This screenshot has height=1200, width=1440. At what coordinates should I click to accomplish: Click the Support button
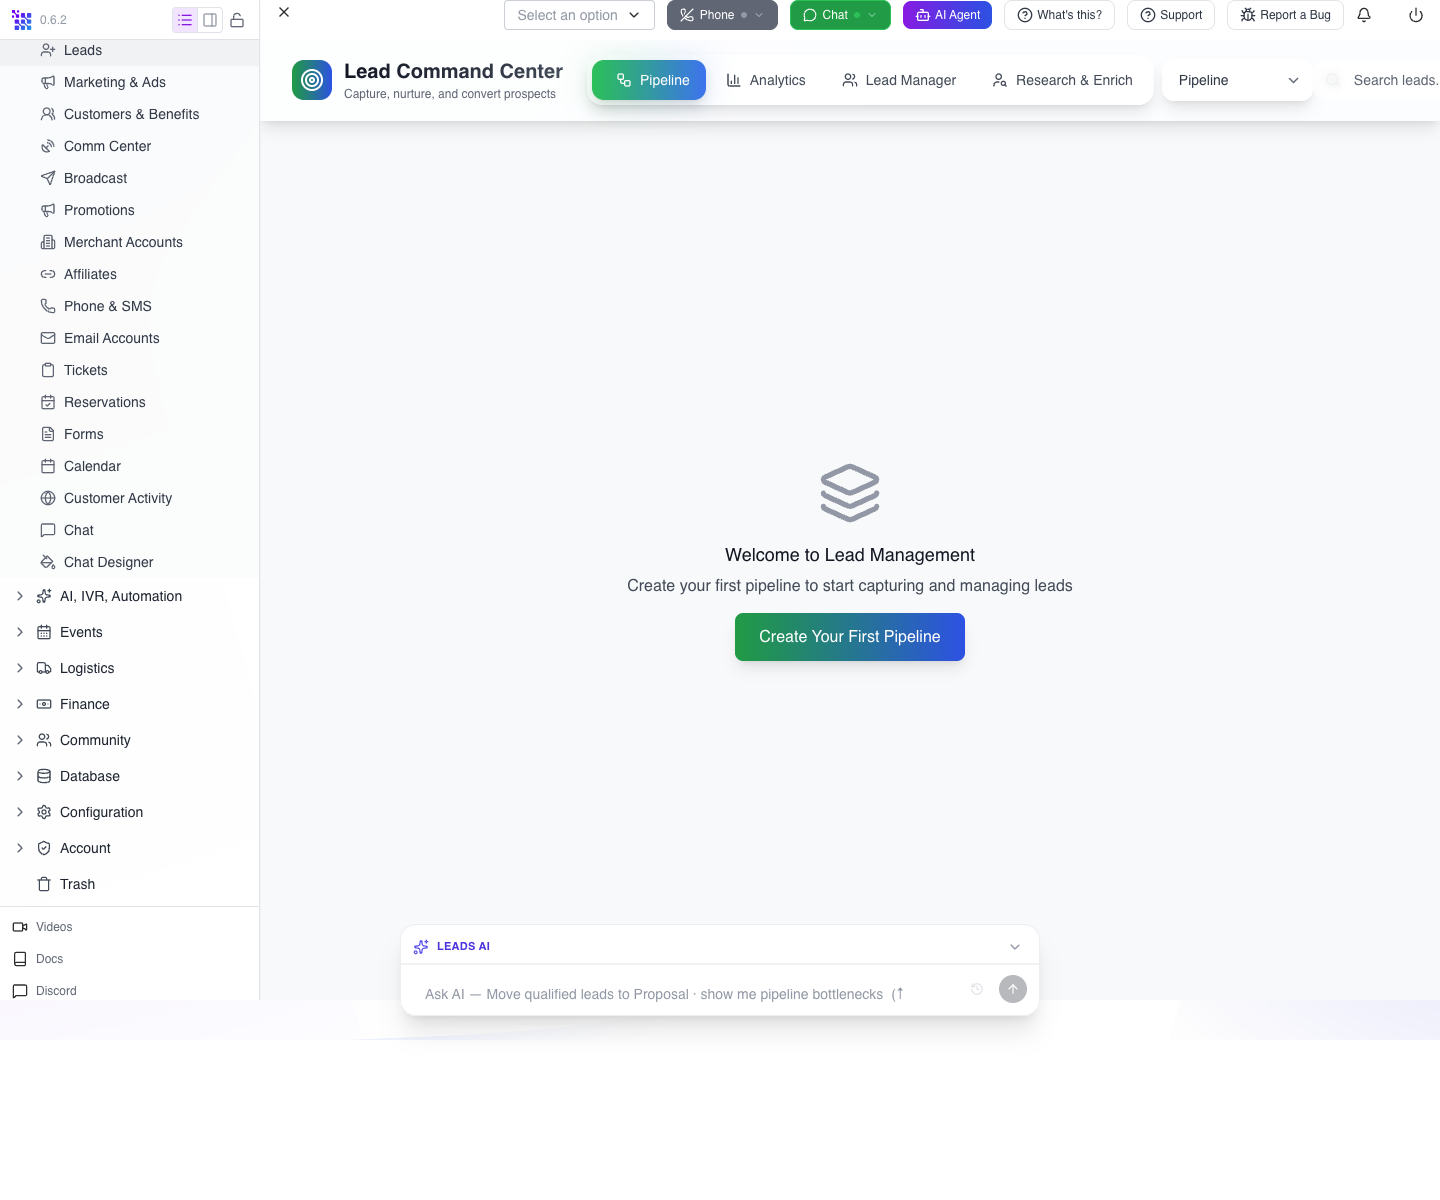(1171, 15)
